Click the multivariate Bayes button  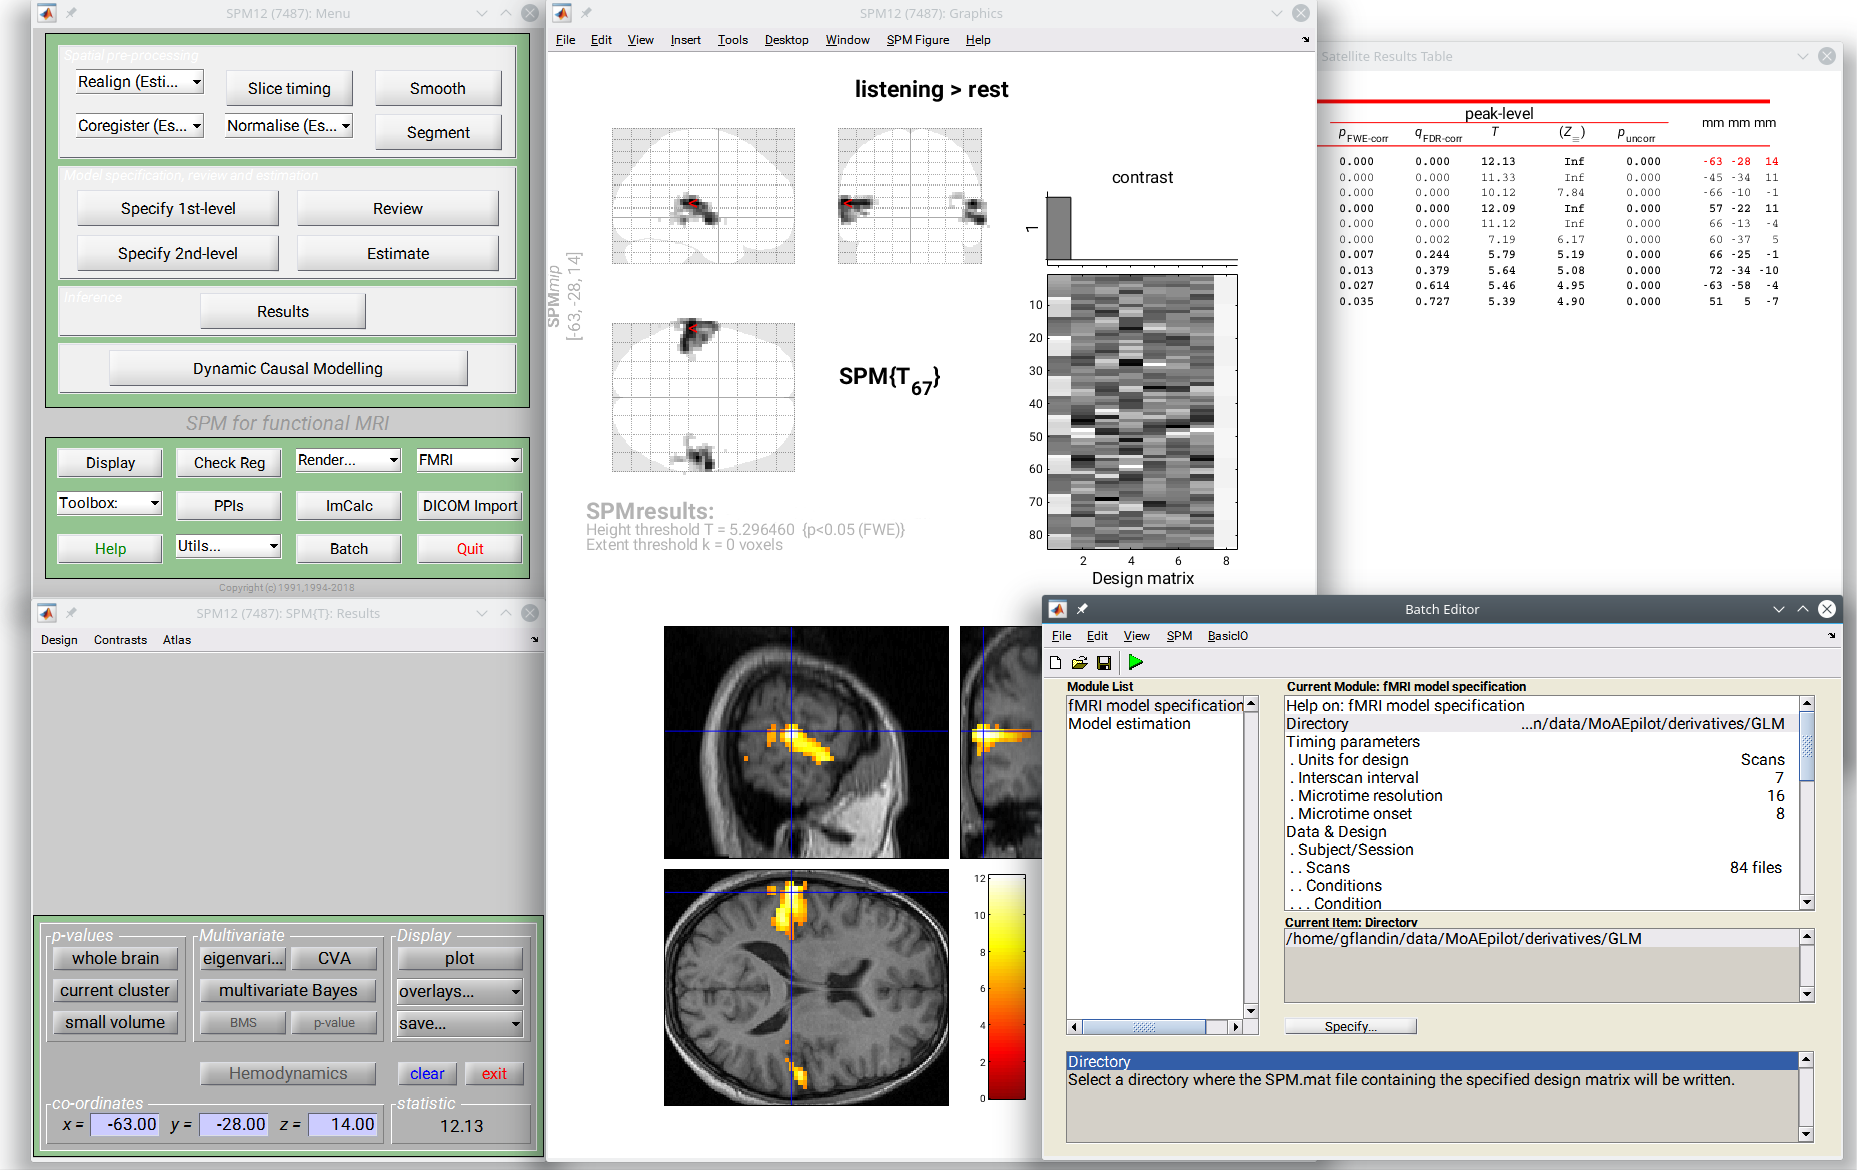click(x=288, y=990)
